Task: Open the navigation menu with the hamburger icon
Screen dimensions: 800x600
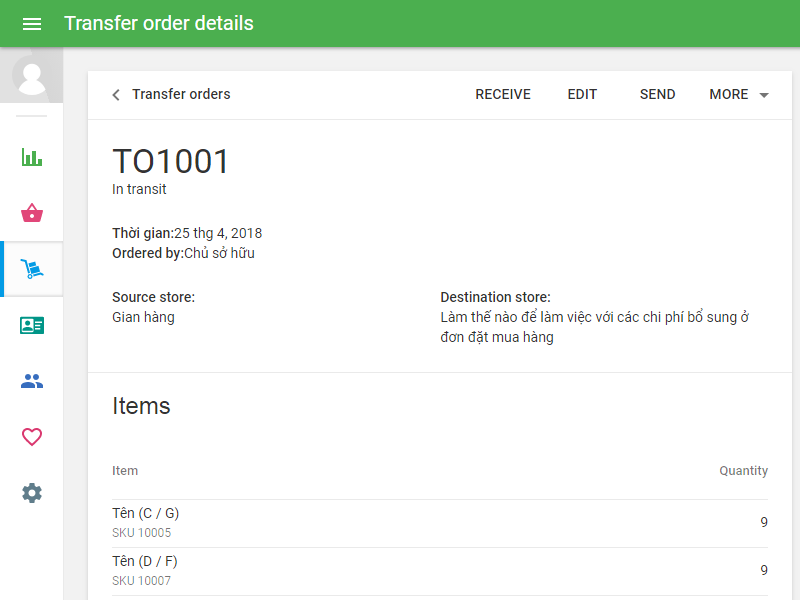Action: (x=32, y=24)
